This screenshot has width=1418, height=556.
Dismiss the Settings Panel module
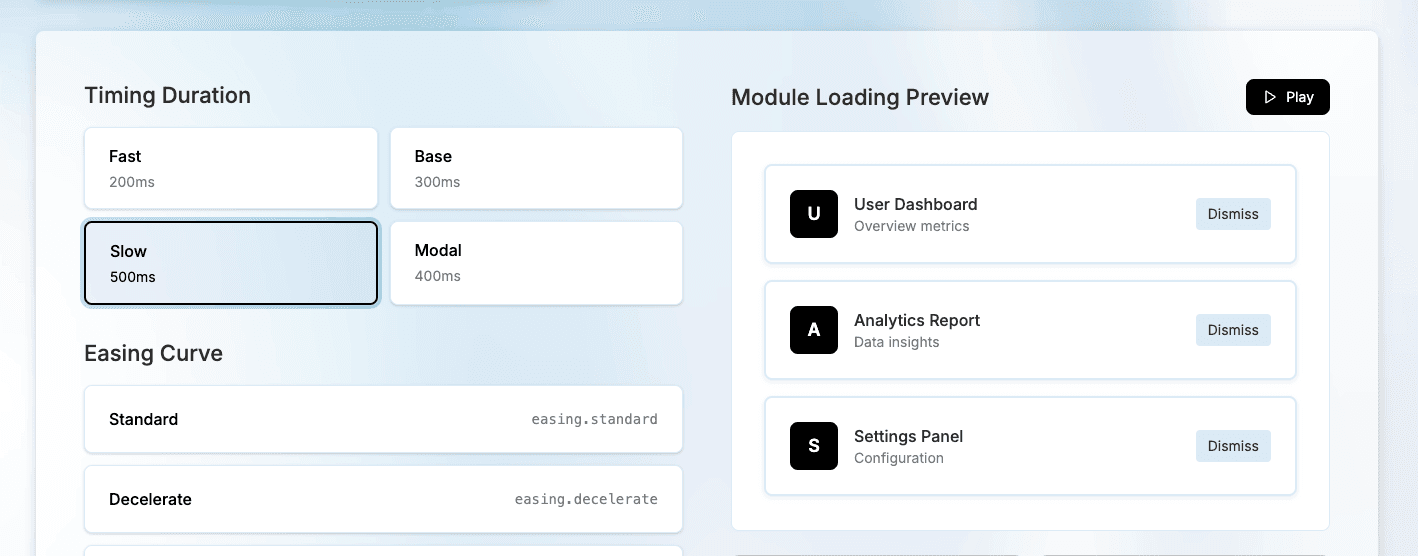[1233, 446]
